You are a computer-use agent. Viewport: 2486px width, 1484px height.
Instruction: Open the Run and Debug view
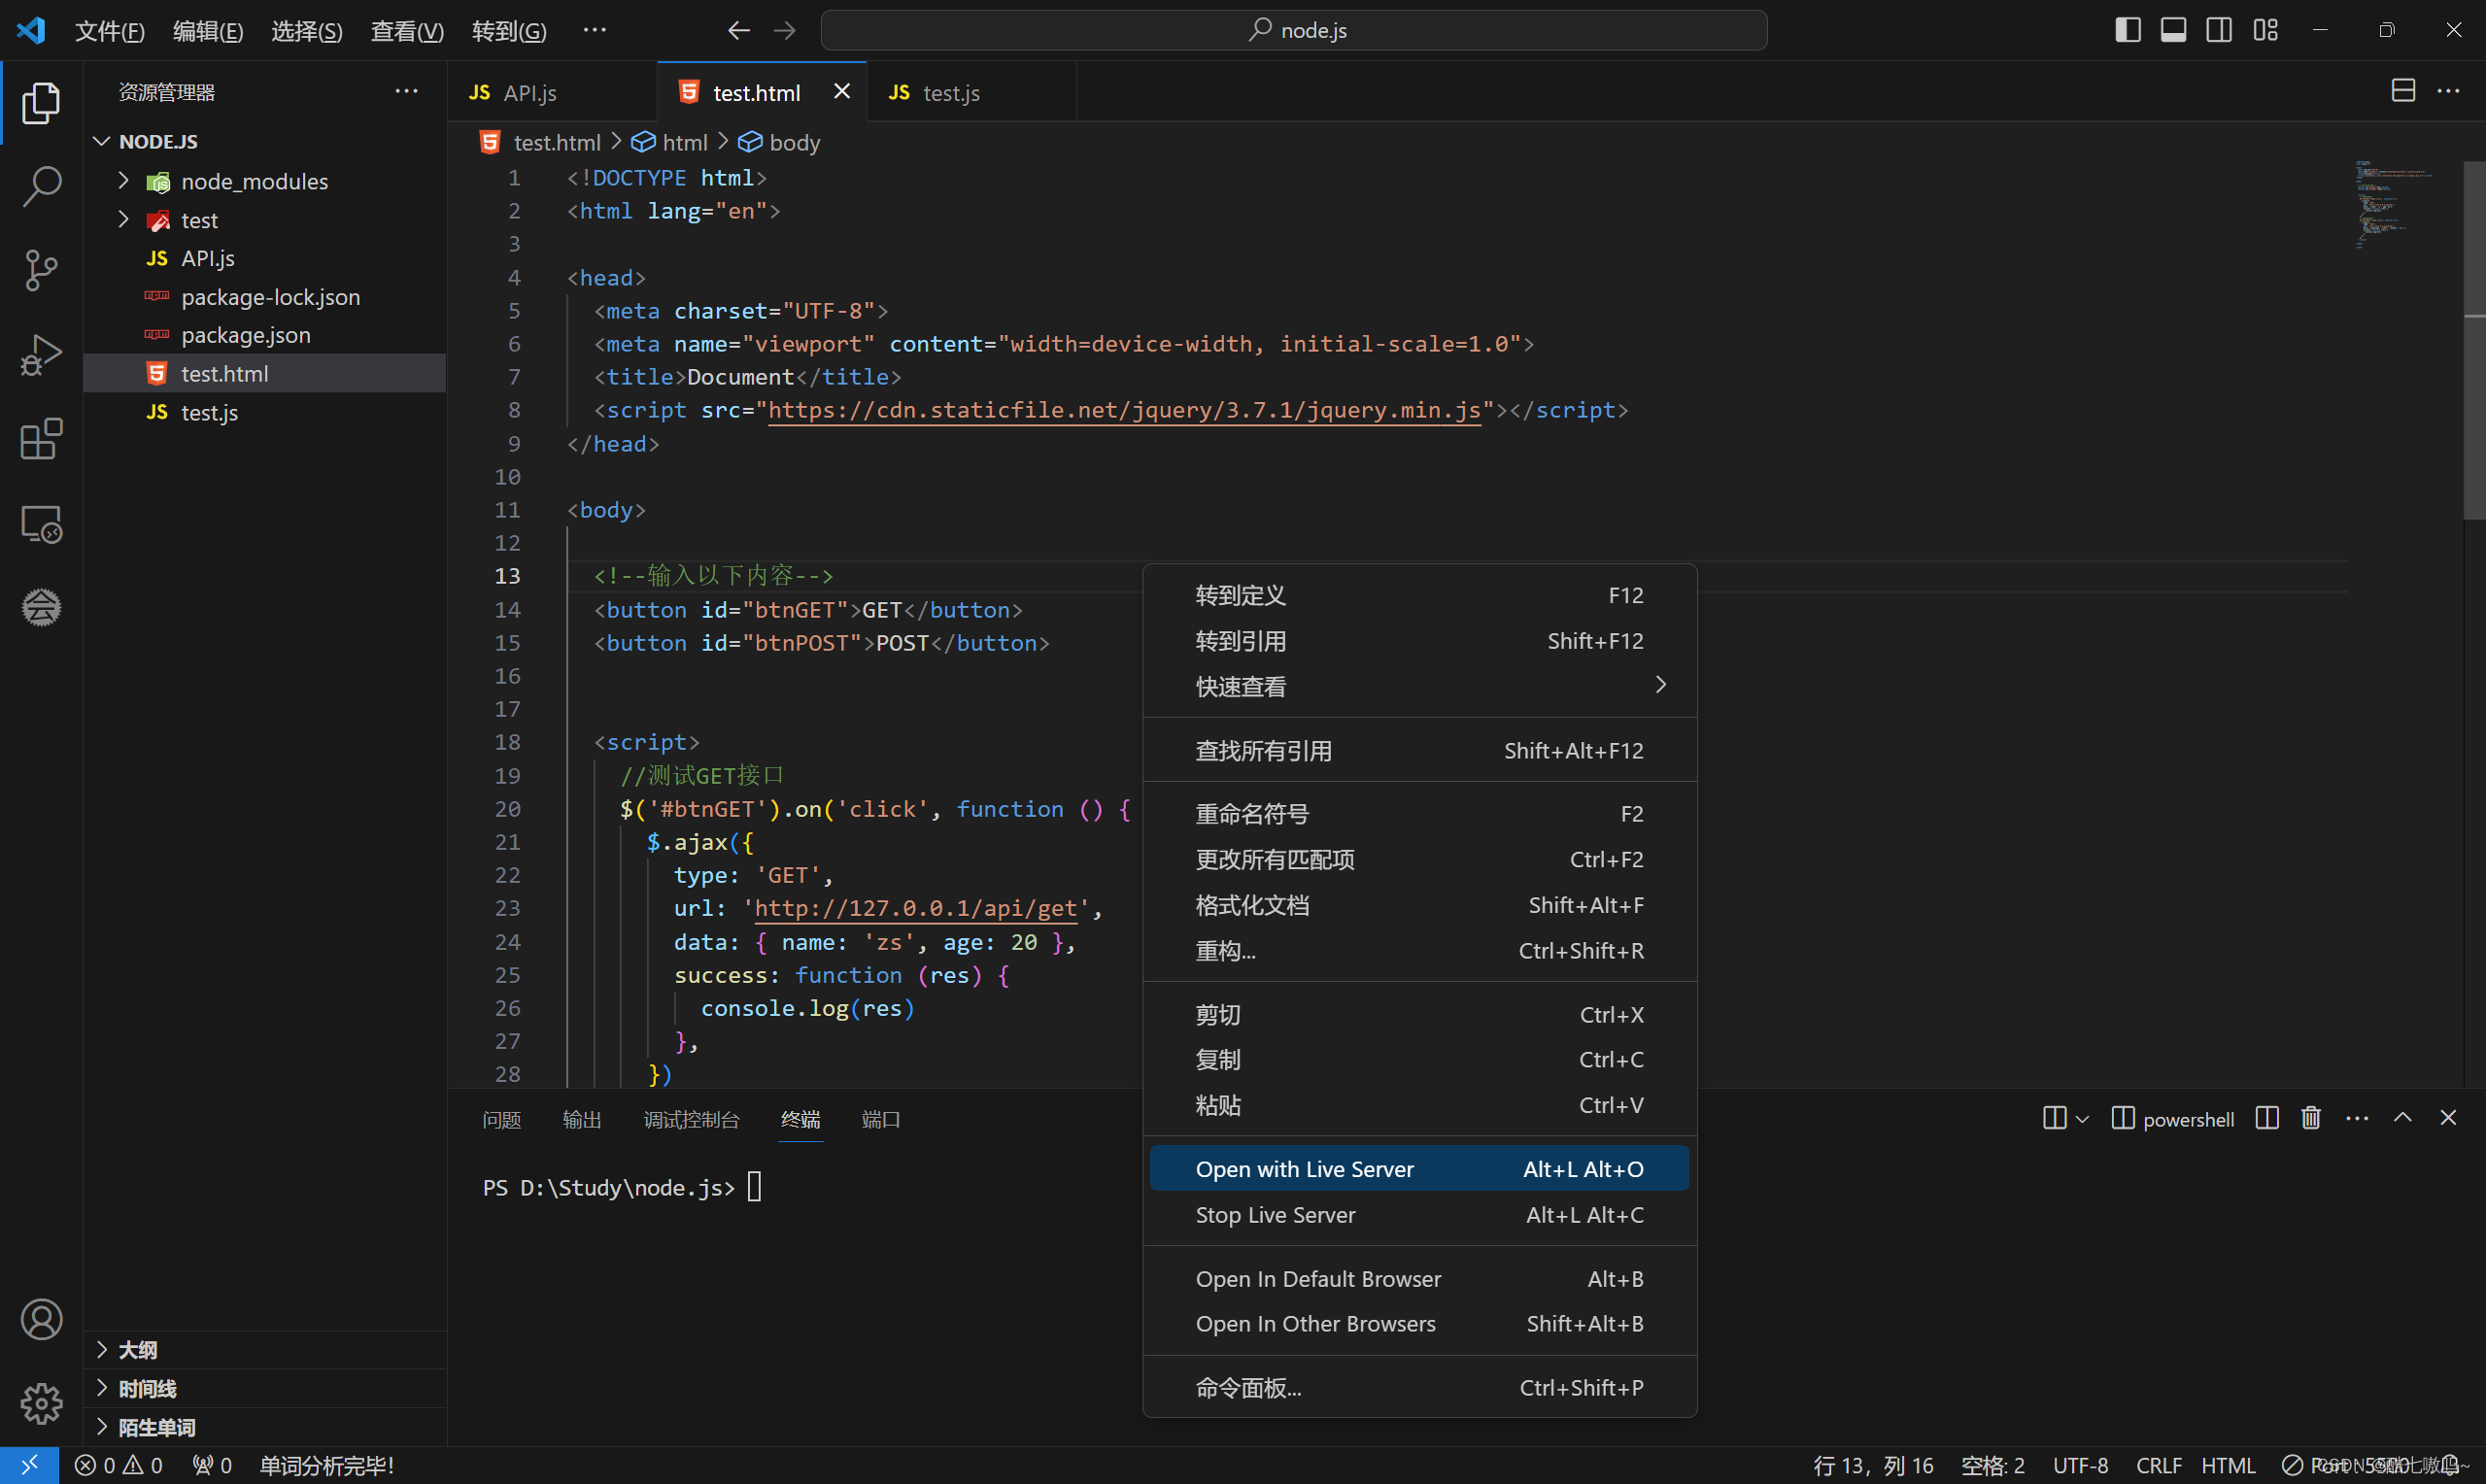tap(41, 354)
